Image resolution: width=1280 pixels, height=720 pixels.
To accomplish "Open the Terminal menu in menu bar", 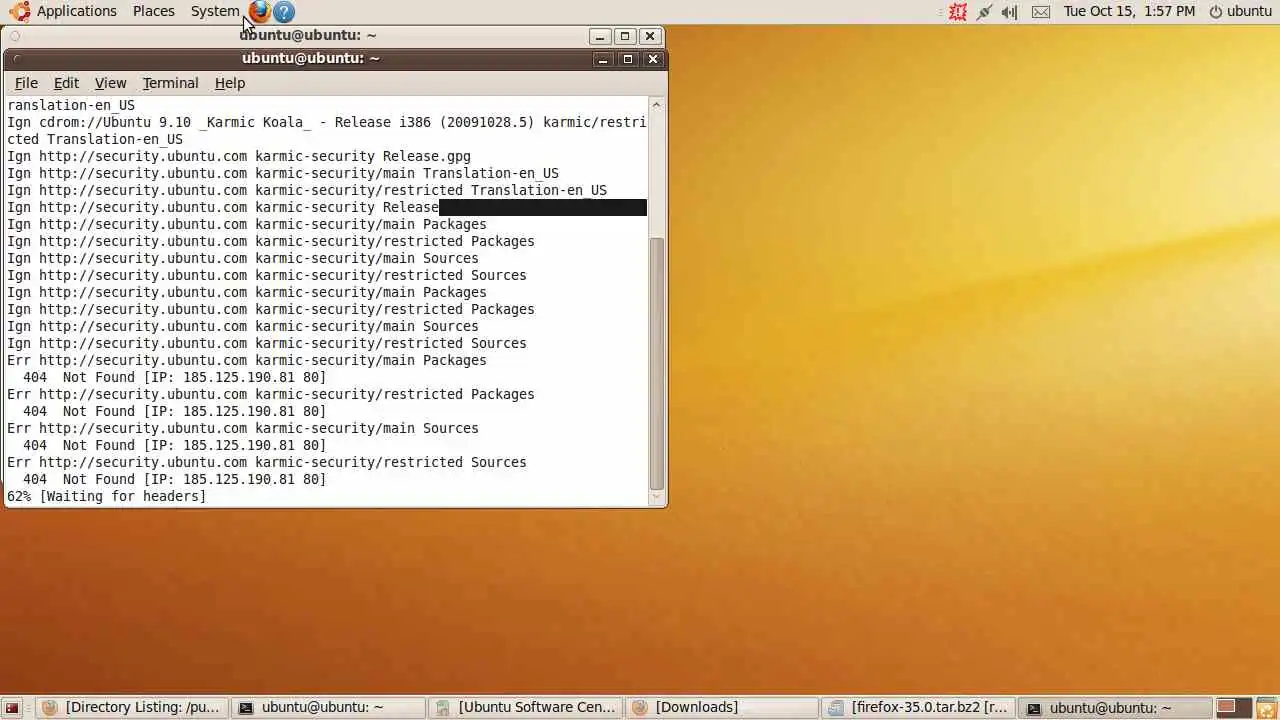I will coord(170,83).
